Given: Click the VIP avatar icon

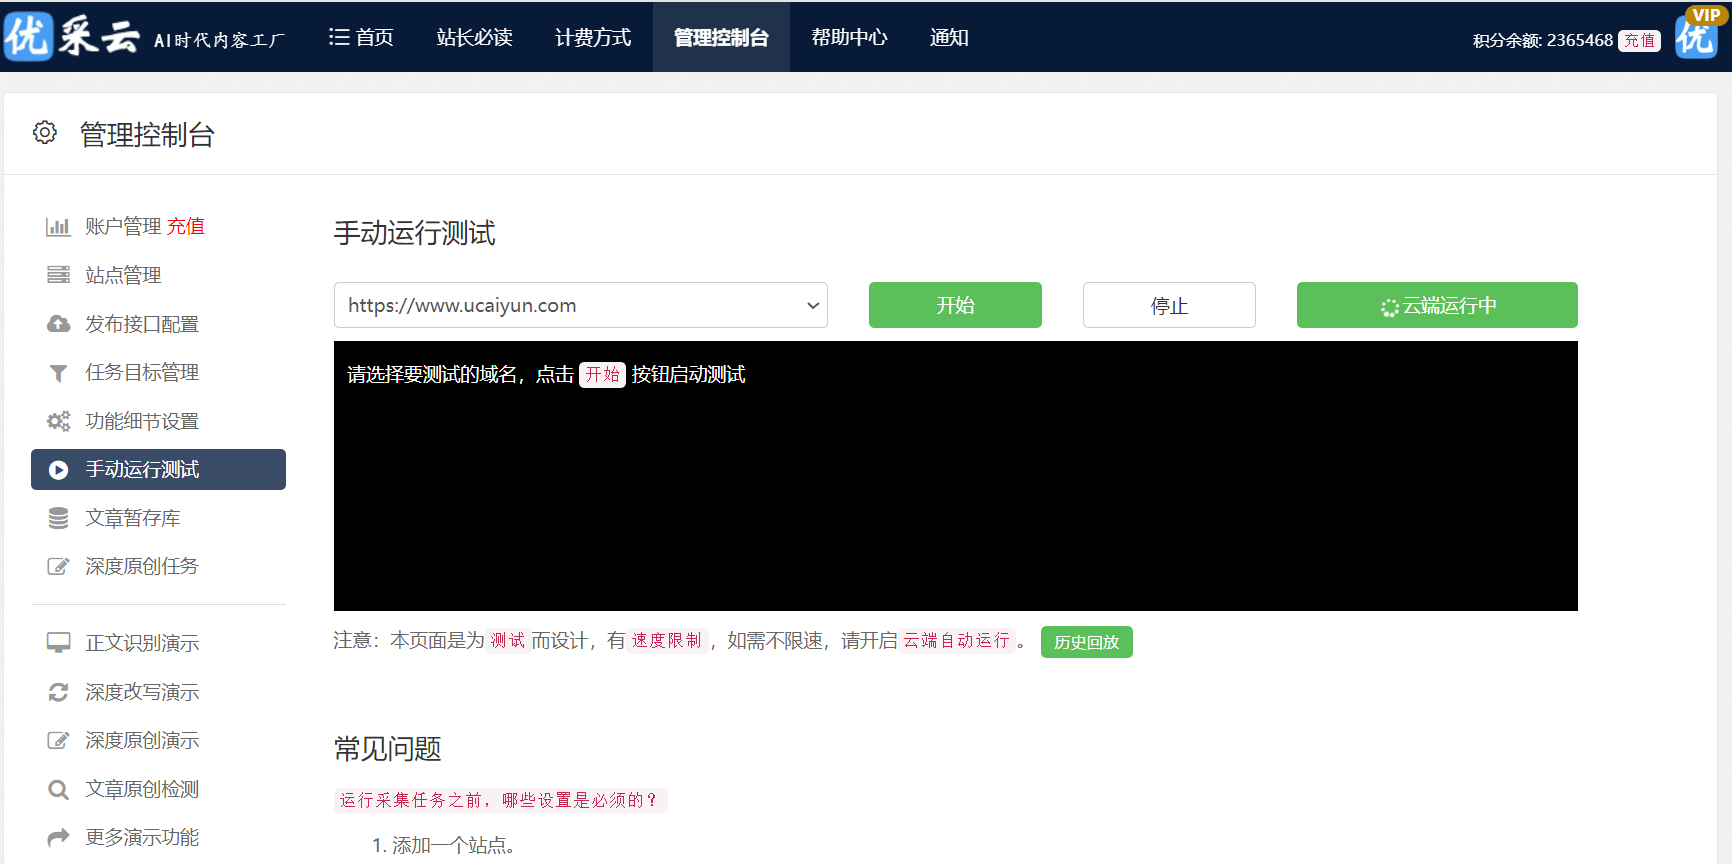Looking at the screenshot, I should [x=1696, y=34].
